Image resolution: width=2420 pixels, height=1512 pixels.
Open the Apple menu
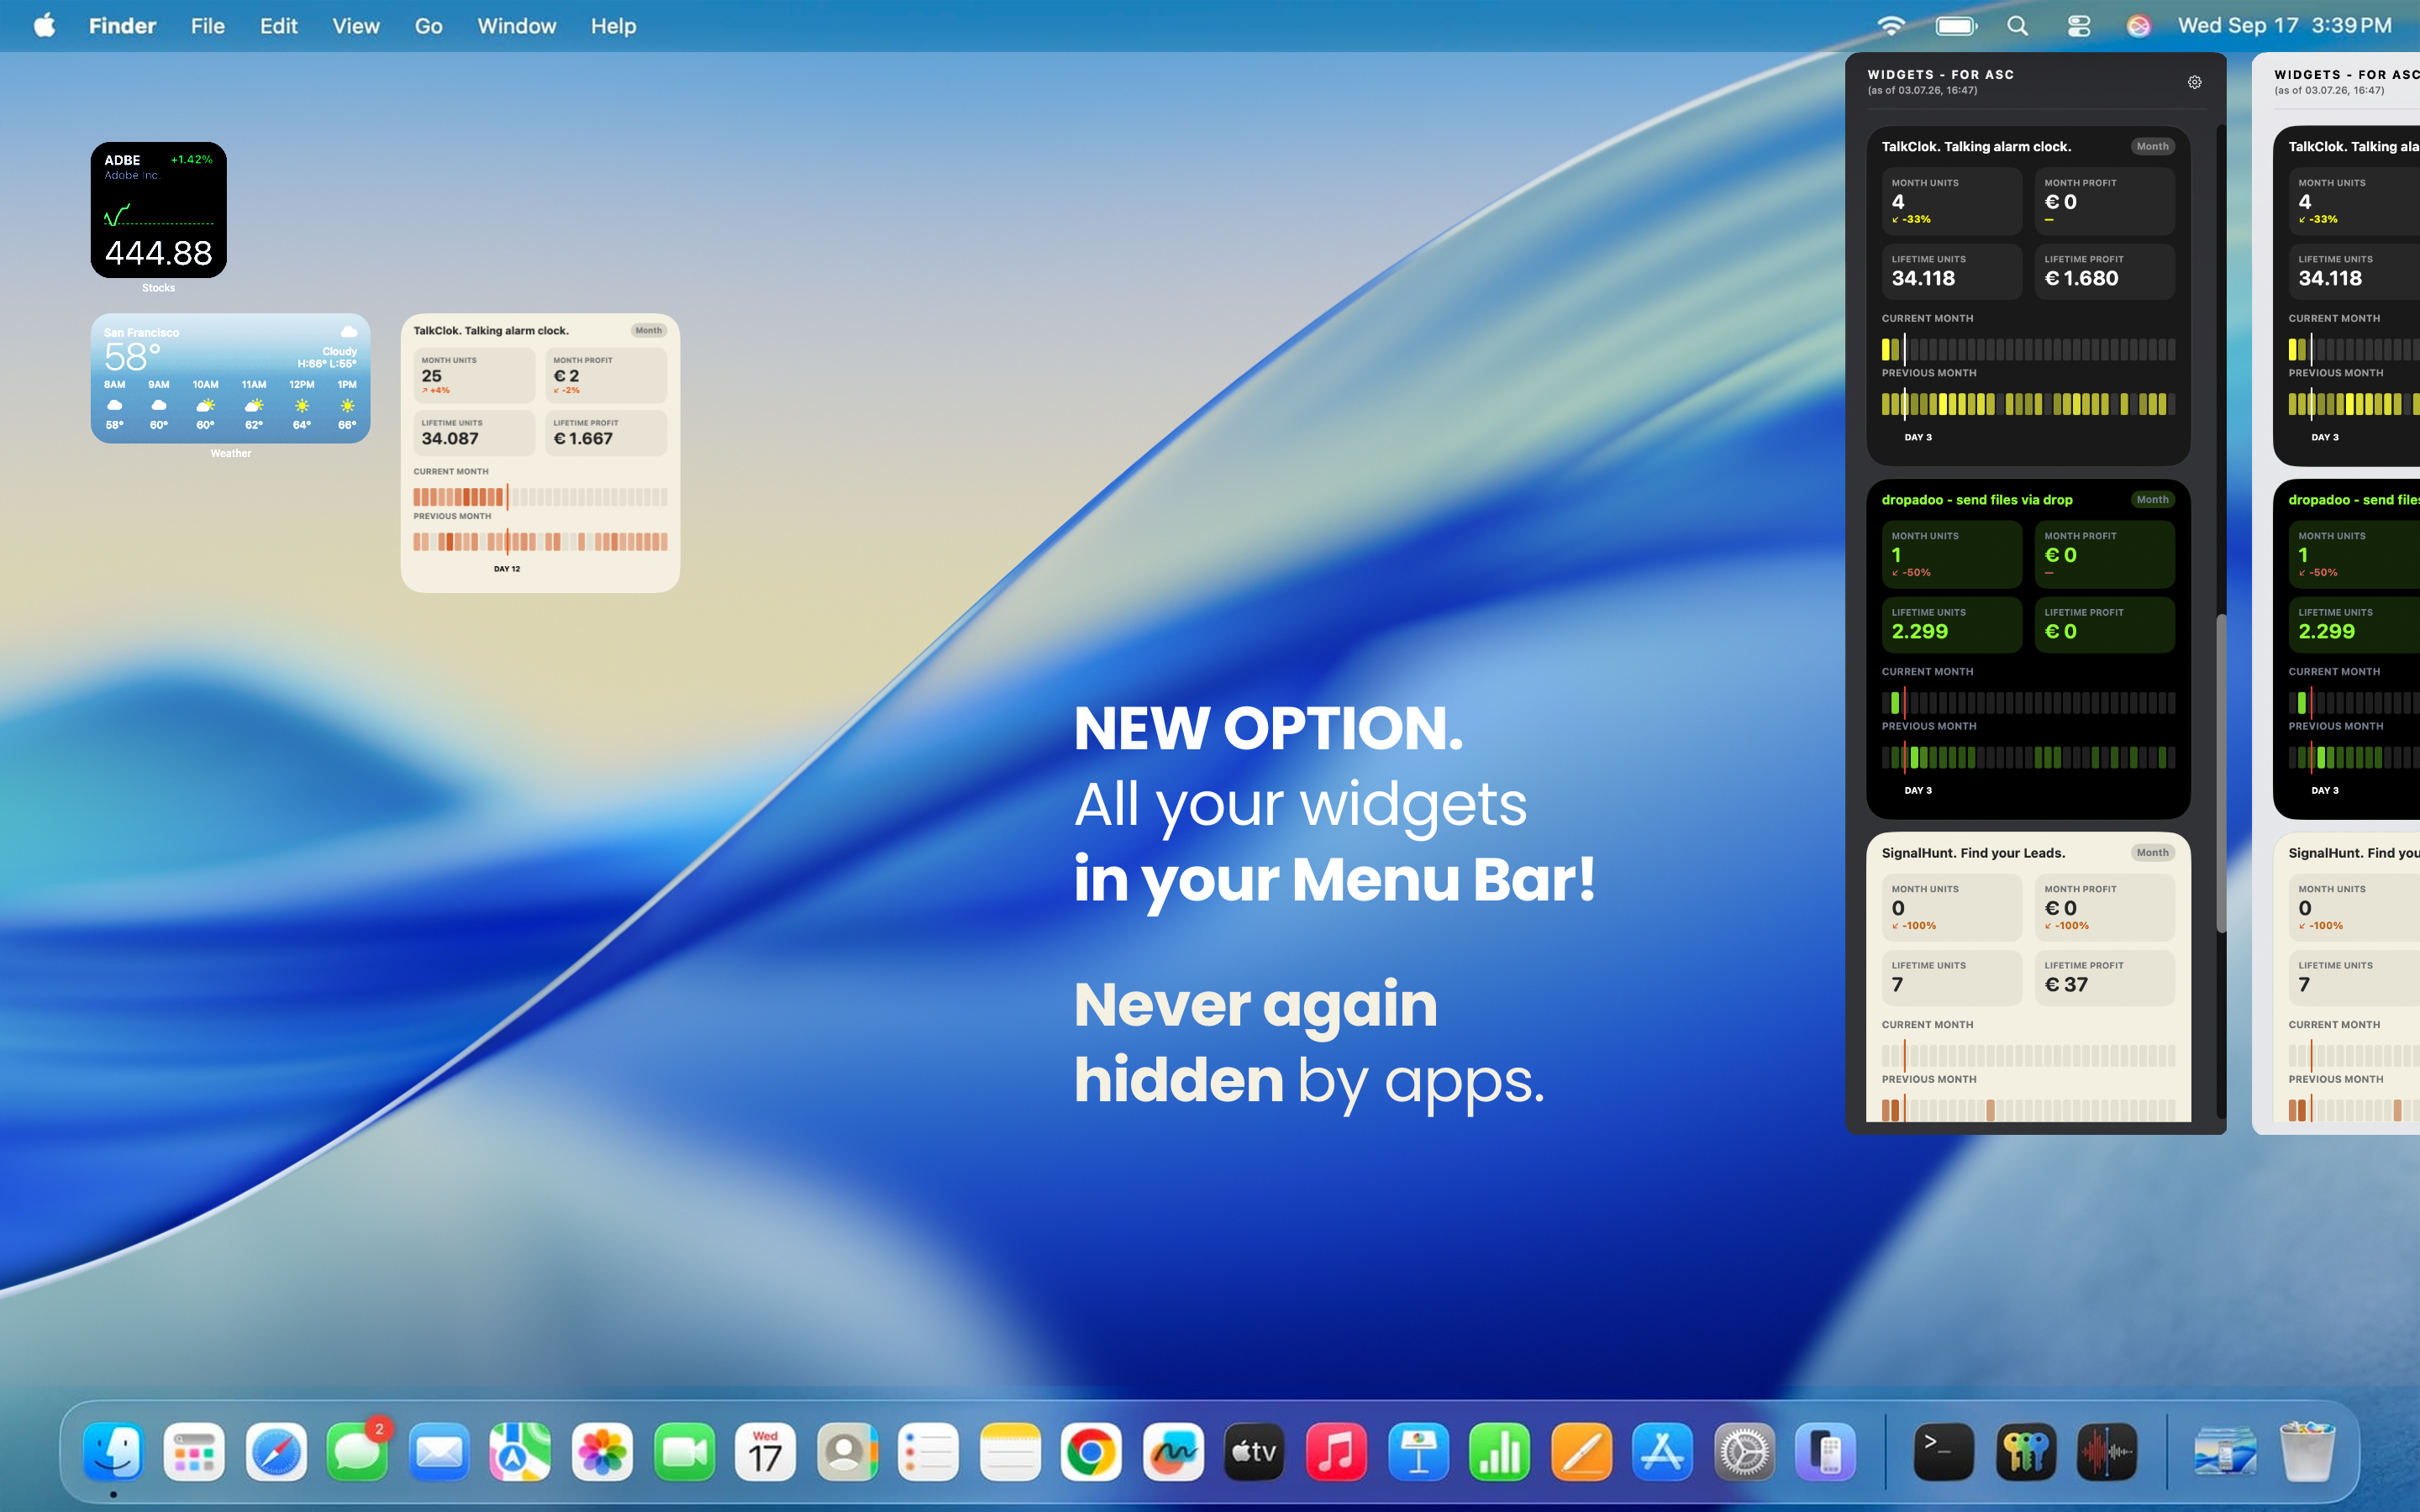coord(45,25)
